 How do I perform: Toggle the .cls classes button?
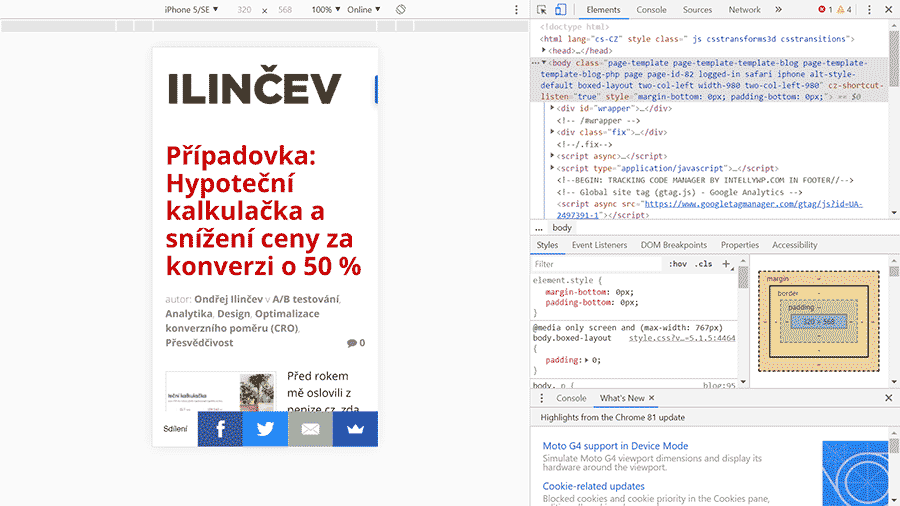point(703,264)
